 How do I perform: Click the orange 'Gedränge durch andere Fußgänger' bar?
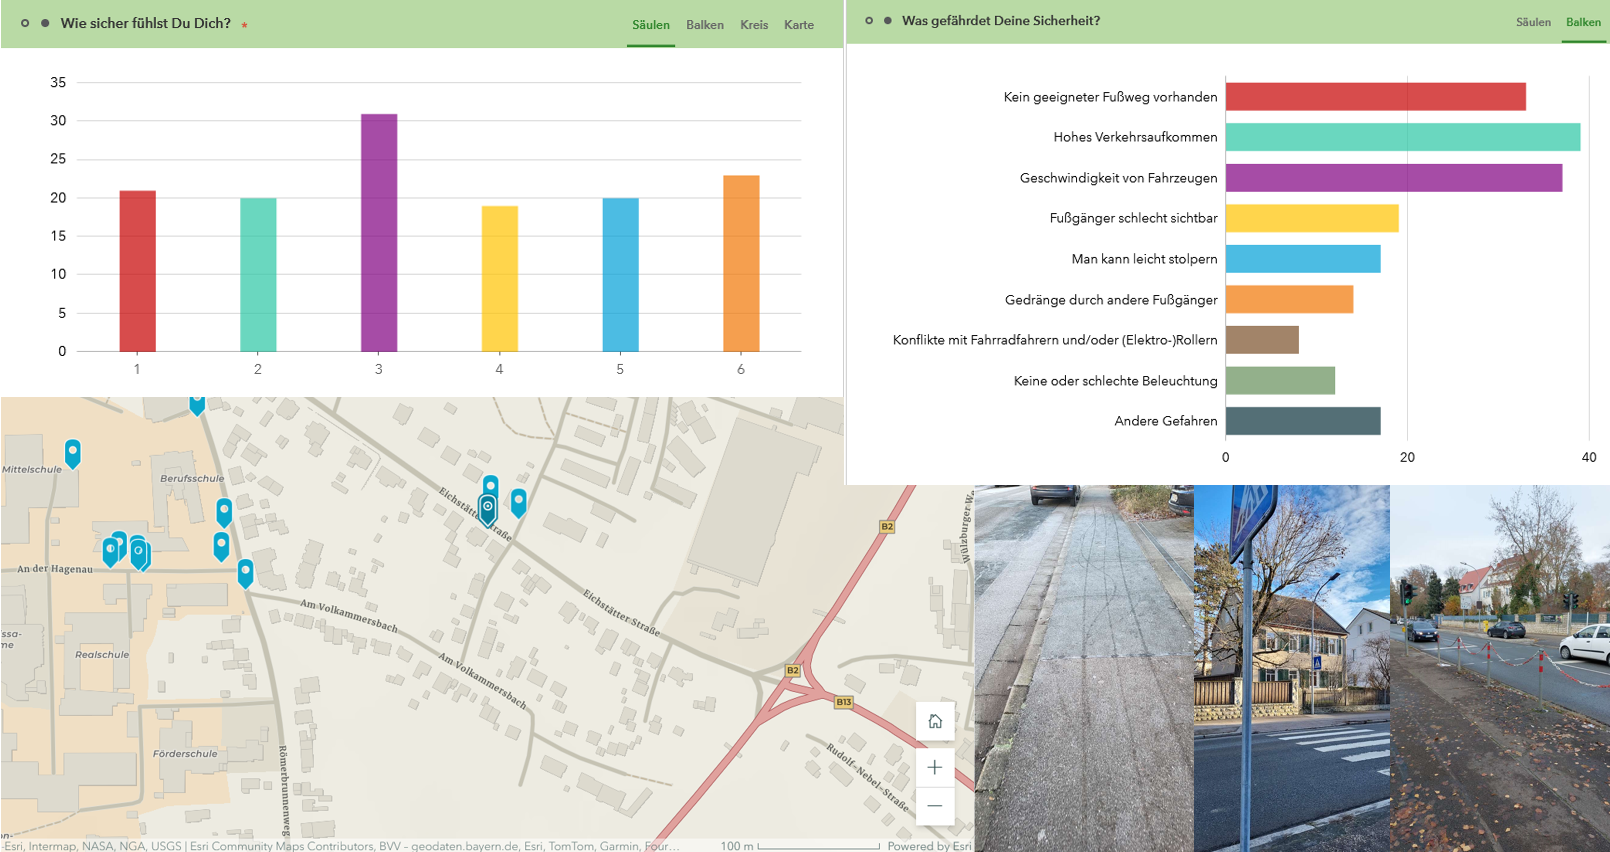1289,299
